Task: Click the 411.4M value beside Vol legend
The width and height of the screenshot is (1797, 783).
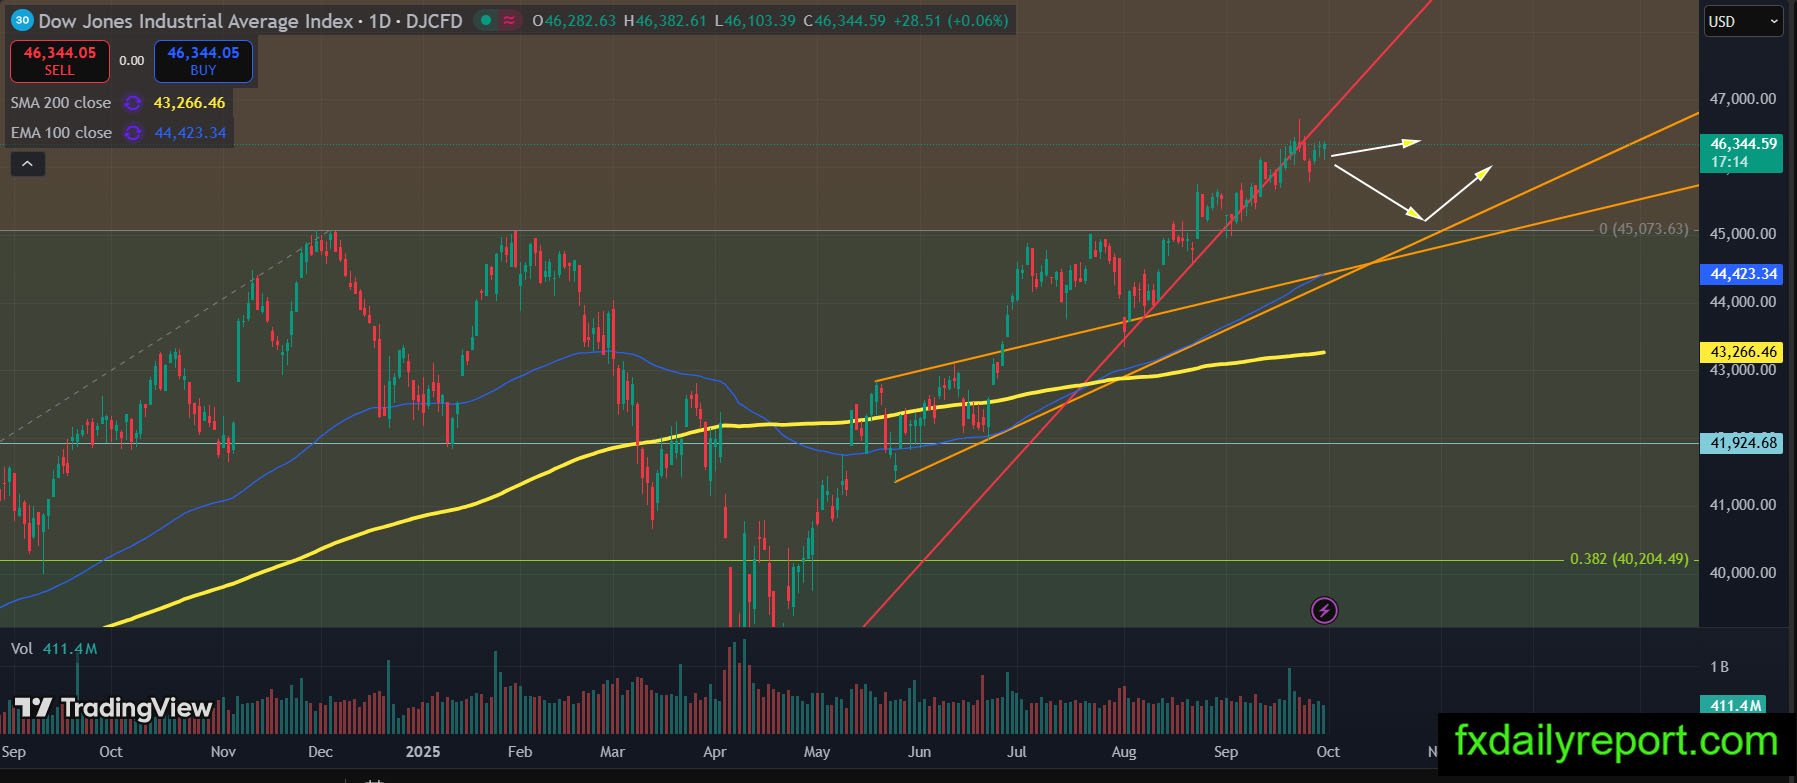Action: [70, 649]
